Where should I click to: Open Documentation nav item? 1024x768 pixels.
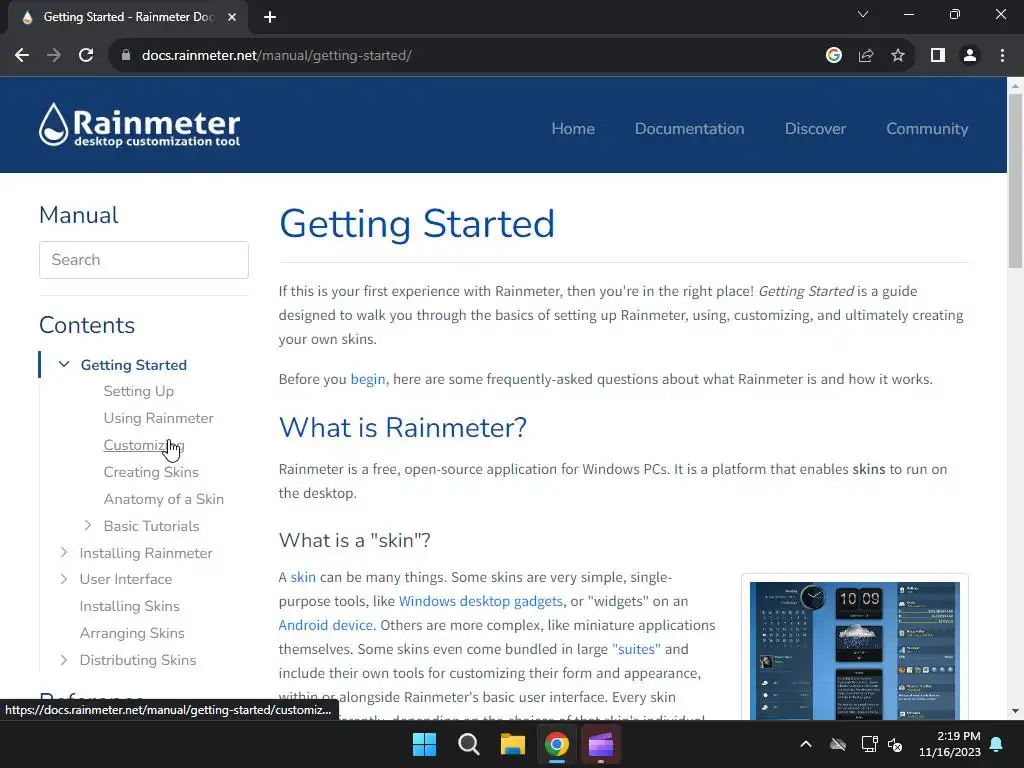pyautogui.click(x=690, y=129)
